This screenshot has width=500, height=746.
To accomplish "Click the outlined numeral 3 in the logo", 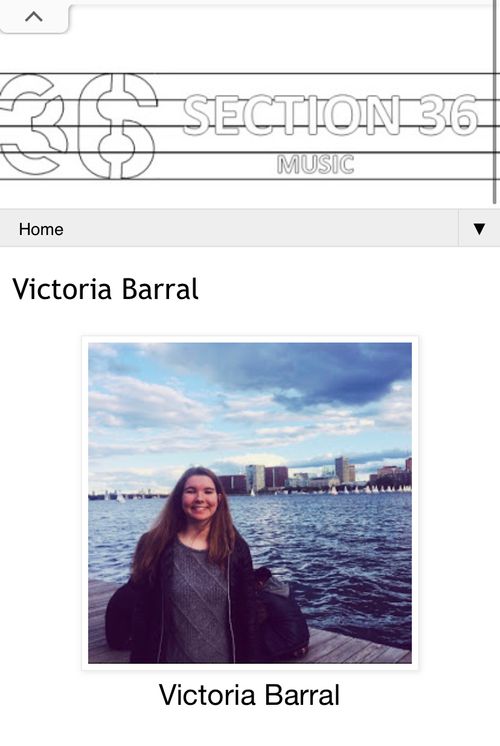I will click(x=31, y=125).
